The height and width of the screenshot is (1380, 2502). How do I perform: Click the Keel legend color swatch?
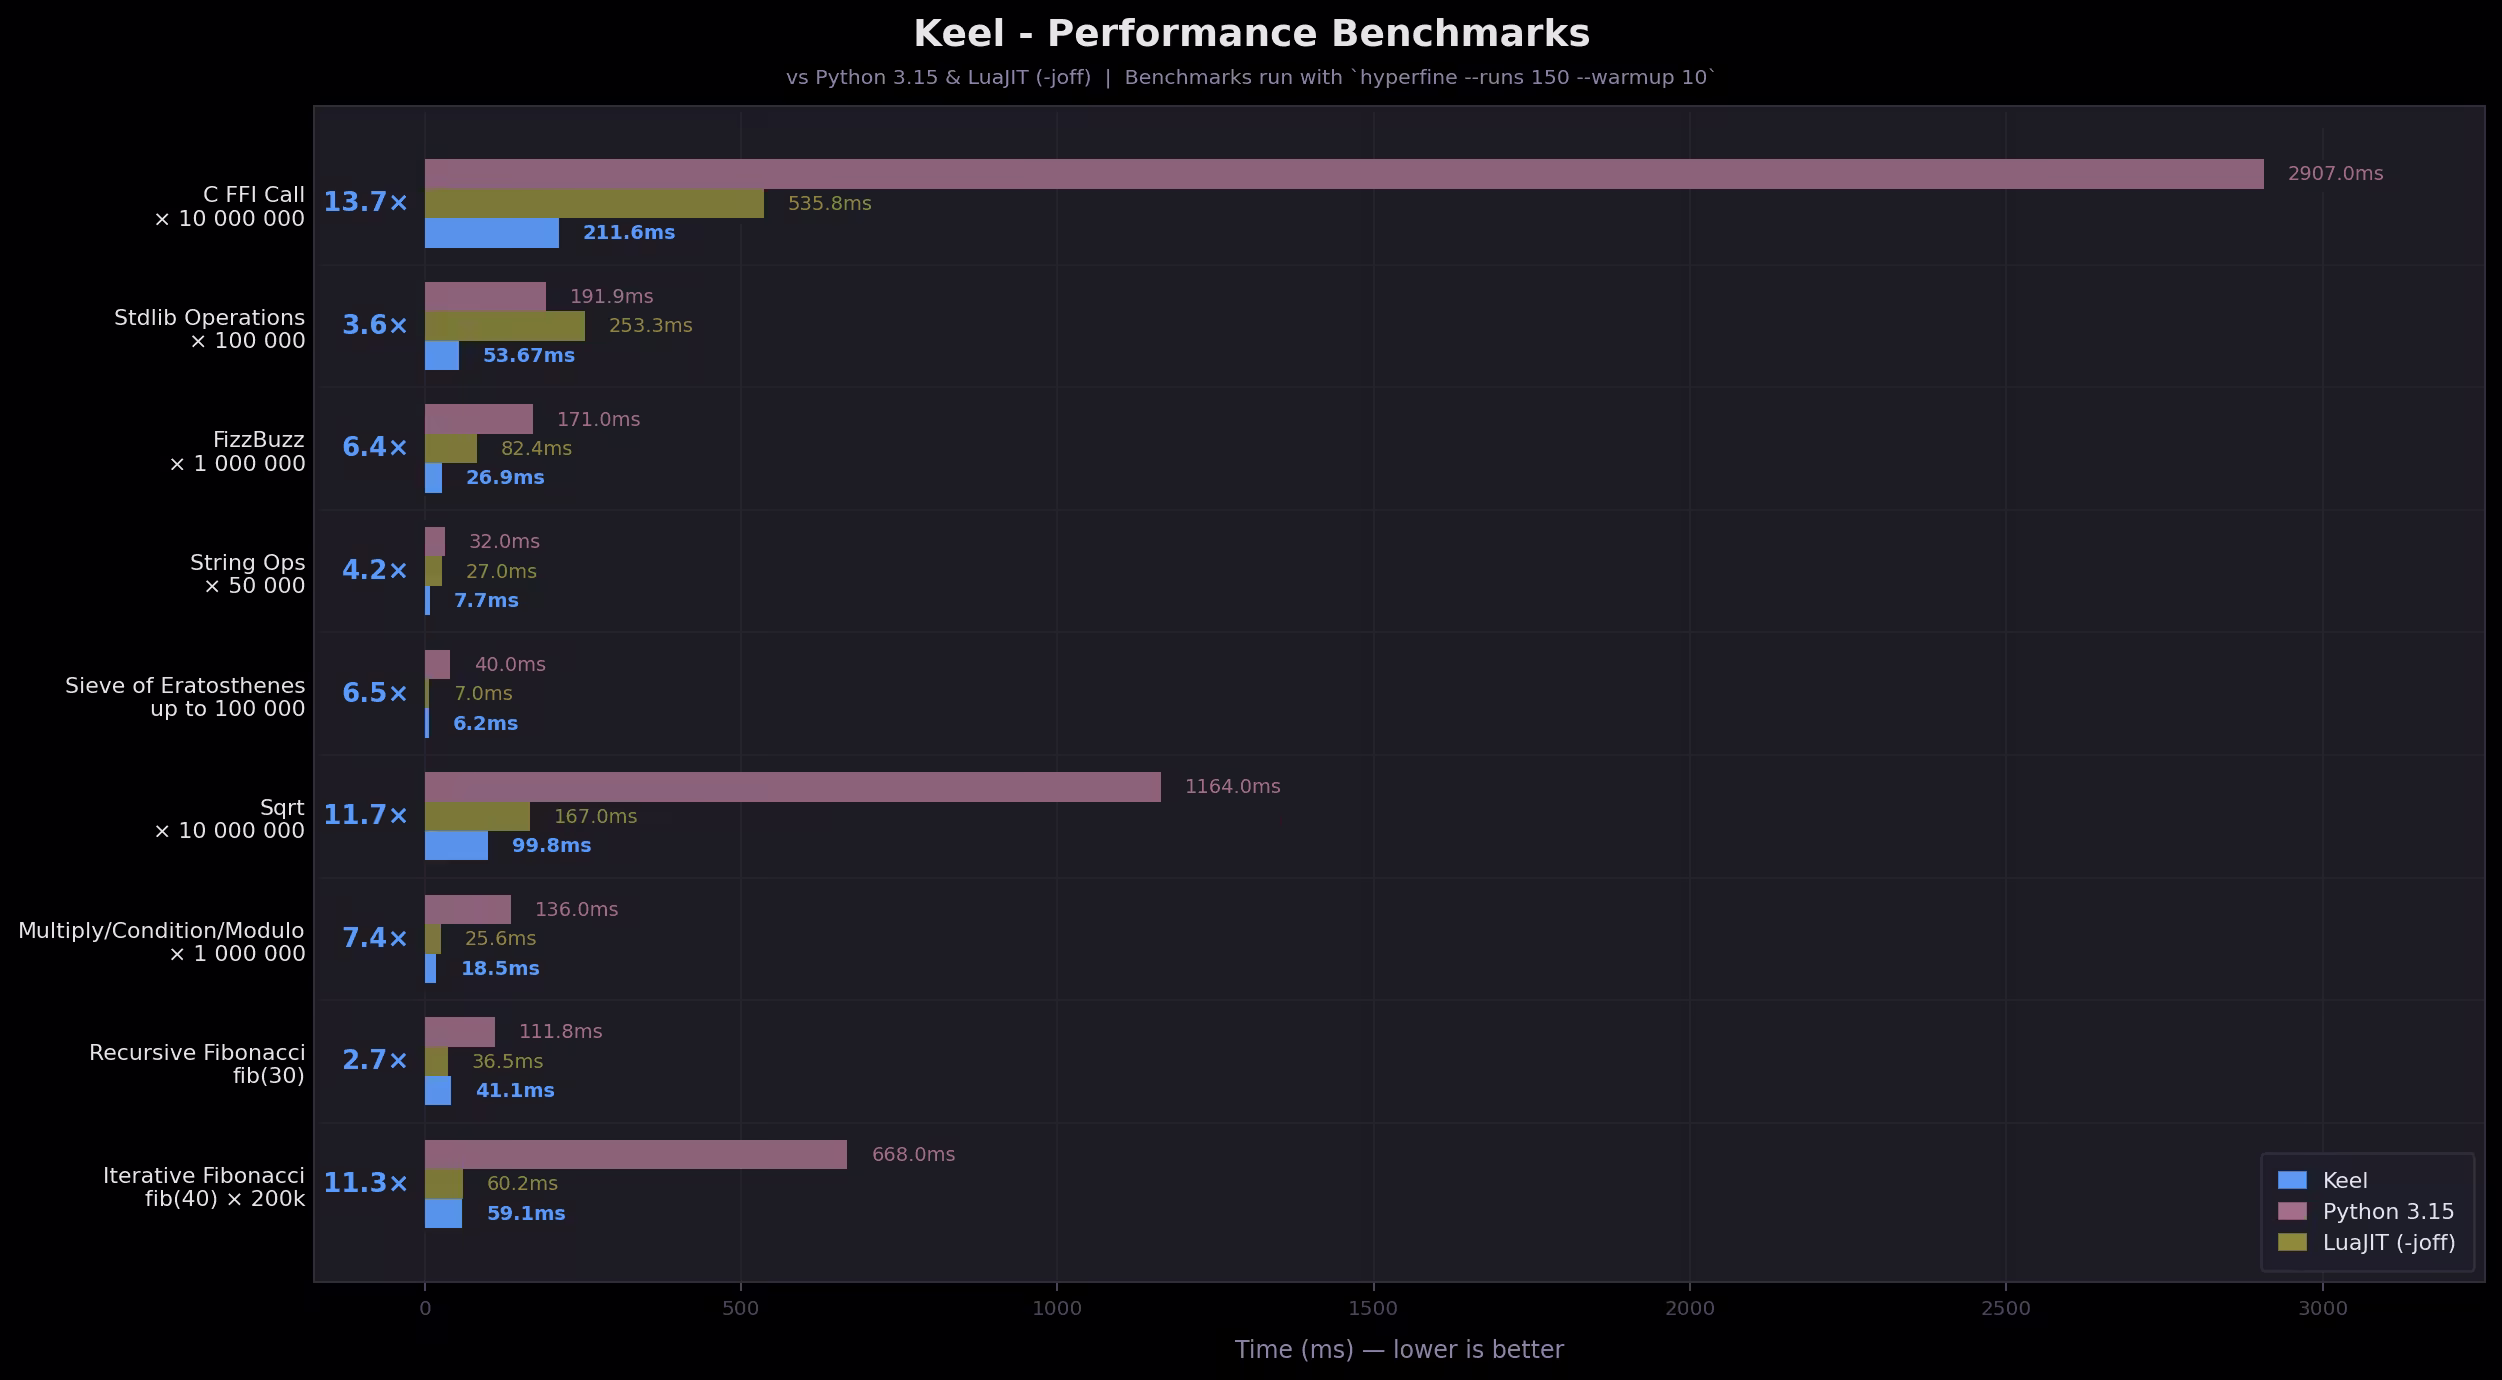(2292, 1180)
